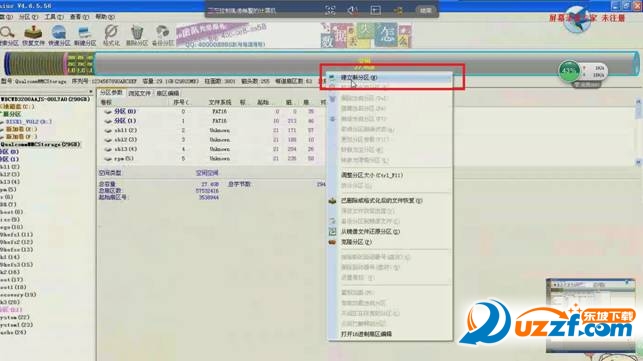The height and width of the screenshot is (361, 643).
Task: Select QualcommMMCStorage (29GB) in tree
Action: click(x=40, y=144)
